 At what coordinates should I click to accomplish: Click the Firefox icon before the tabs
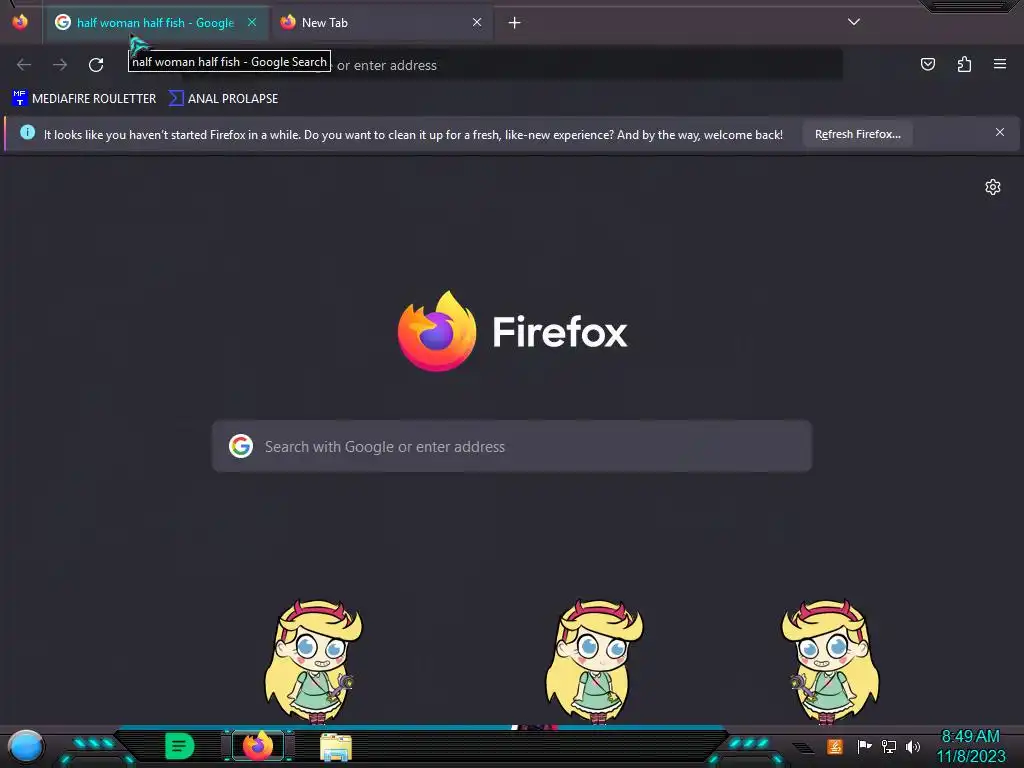coord(20,22)
